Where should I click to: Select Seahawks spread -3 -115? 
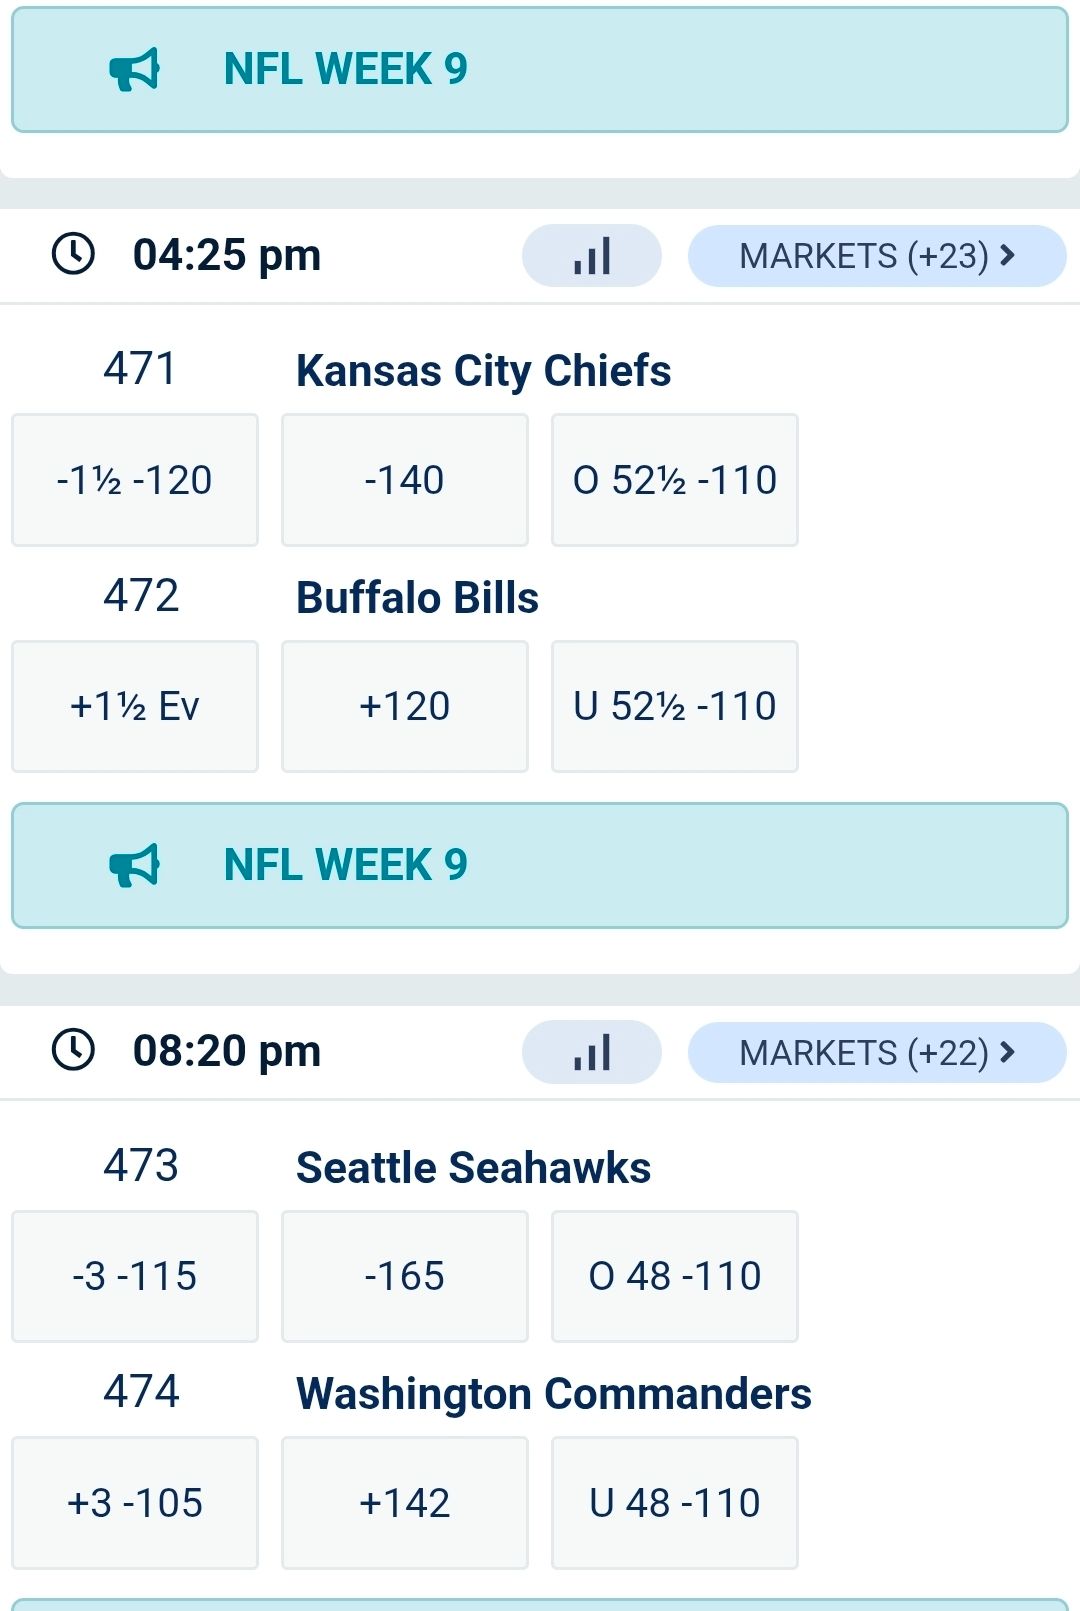coord(135,1276)
